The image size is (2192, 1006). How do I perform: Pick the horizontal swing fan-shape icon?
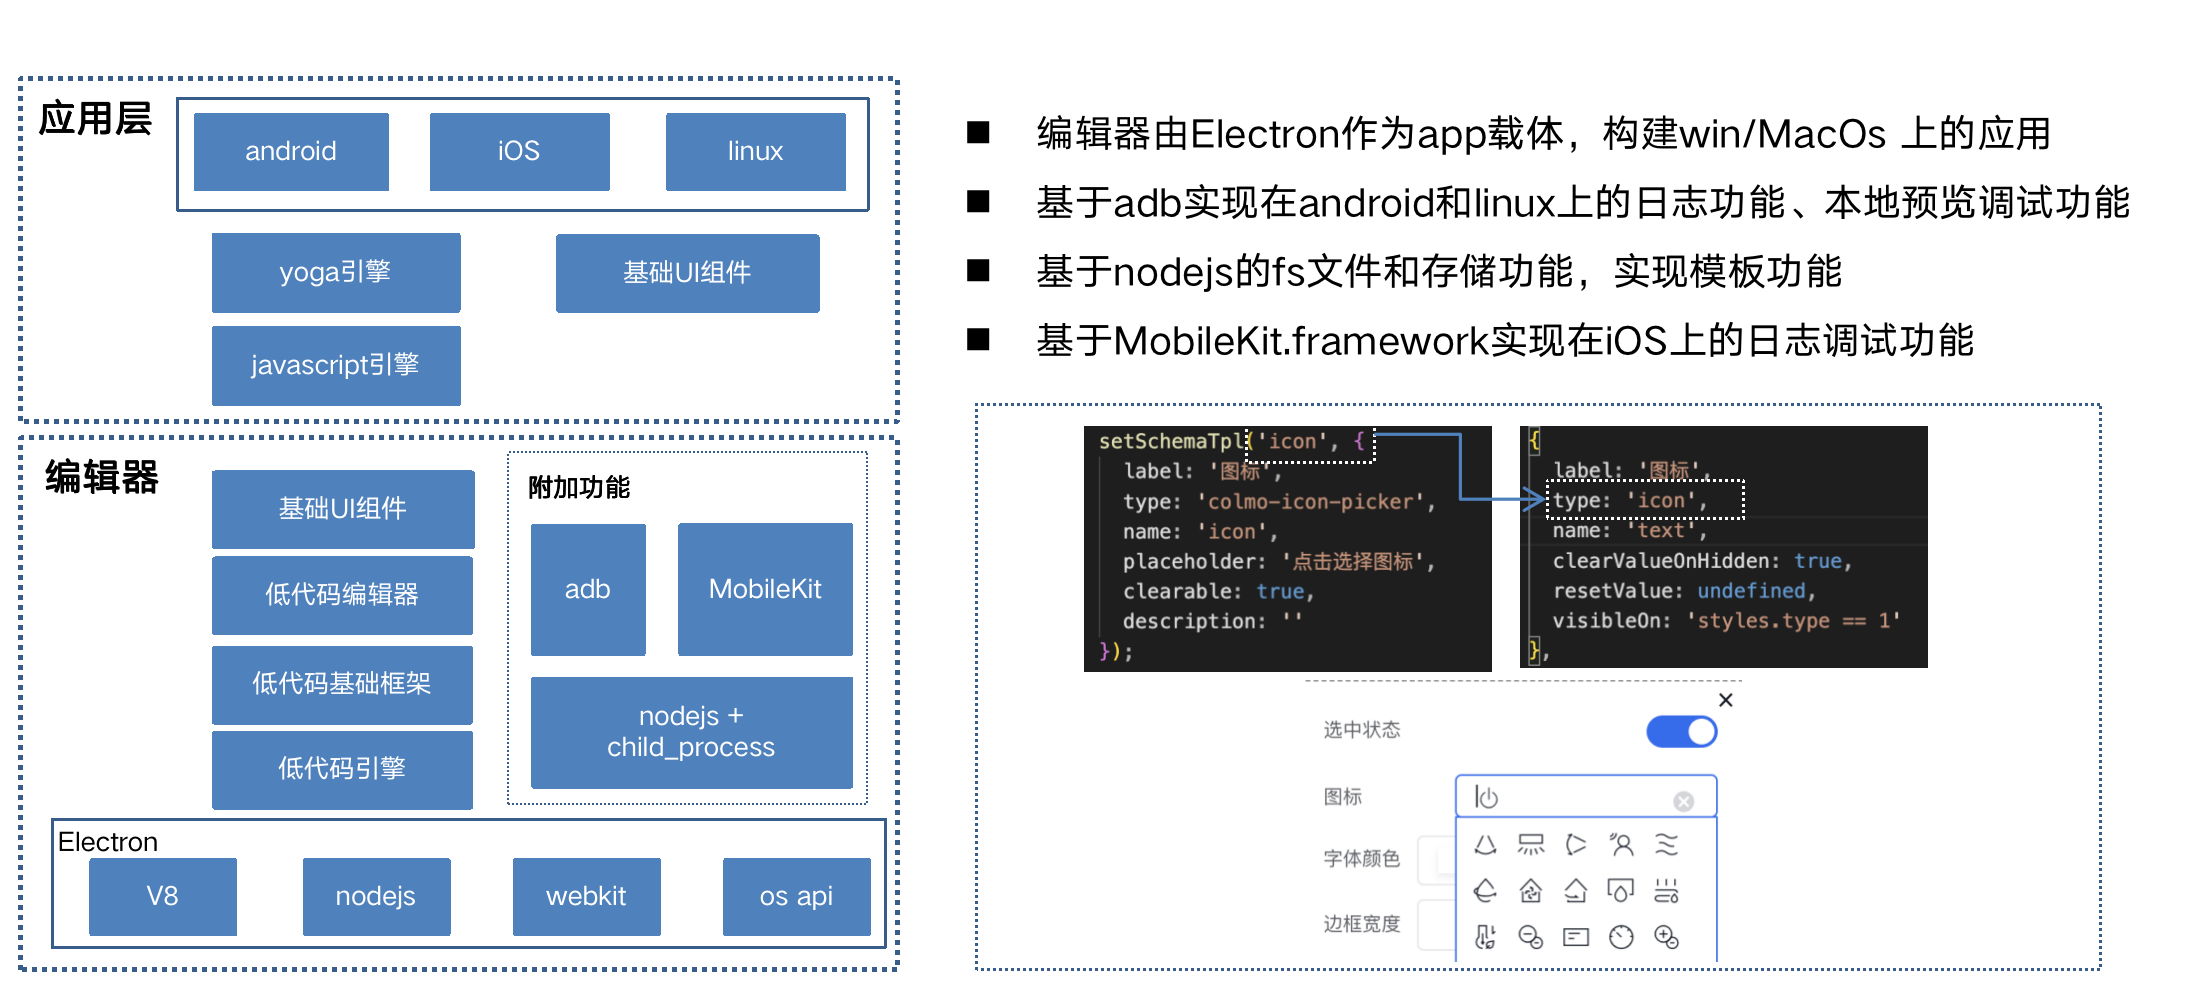click(1576, 845)
